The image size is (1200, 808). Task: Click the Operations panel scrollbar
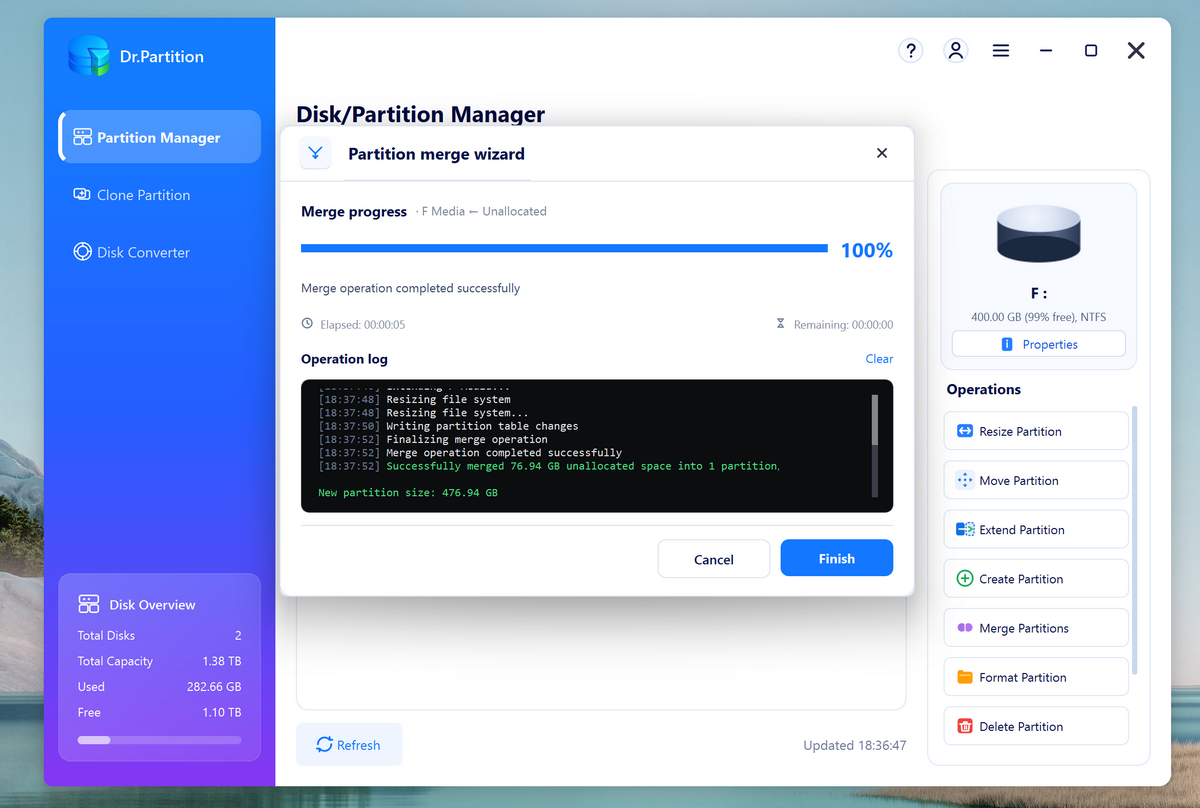pyautogui.click(x=1135, y=540)
